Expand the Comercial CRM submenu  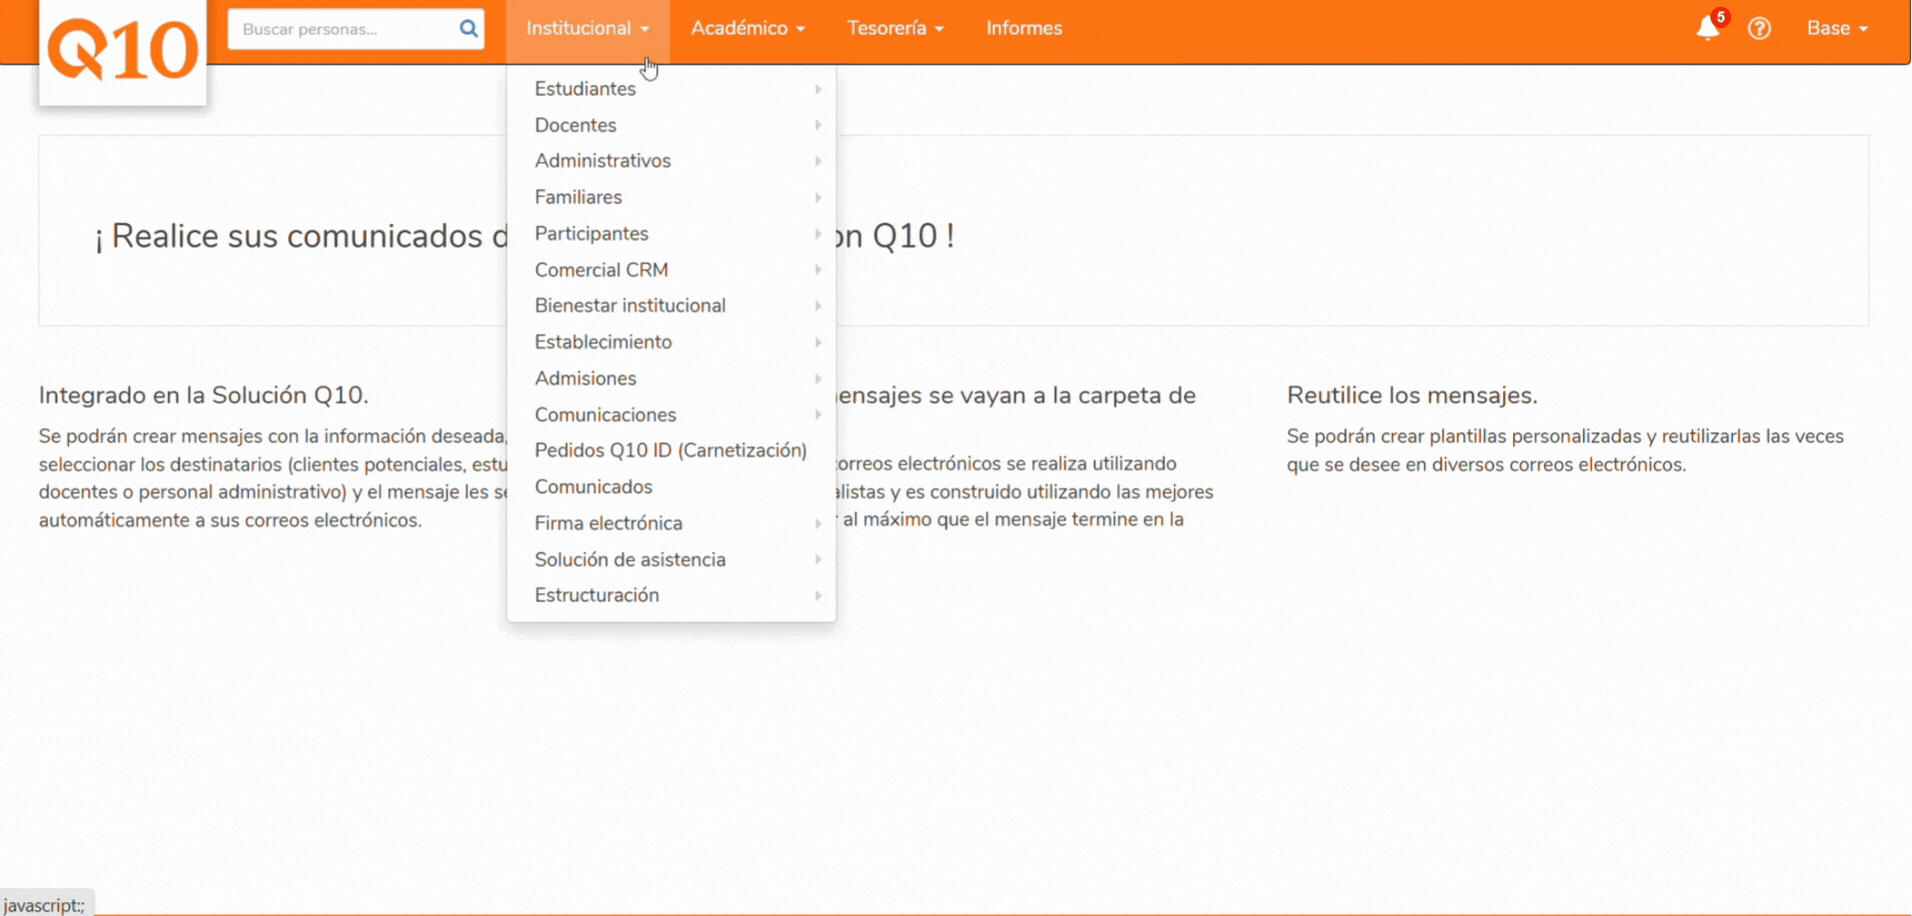coord(671,270)
